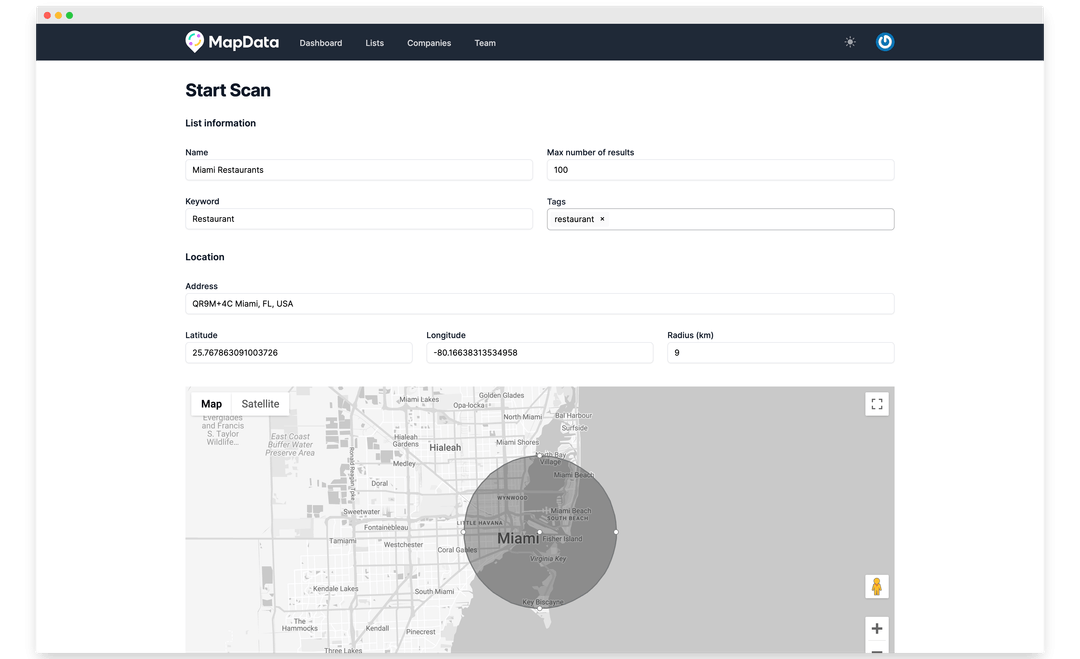Image resolution: width=1080 pixels, height=659 pixels.
Task: Open the Lists menu item
Action: coord(375,43)
